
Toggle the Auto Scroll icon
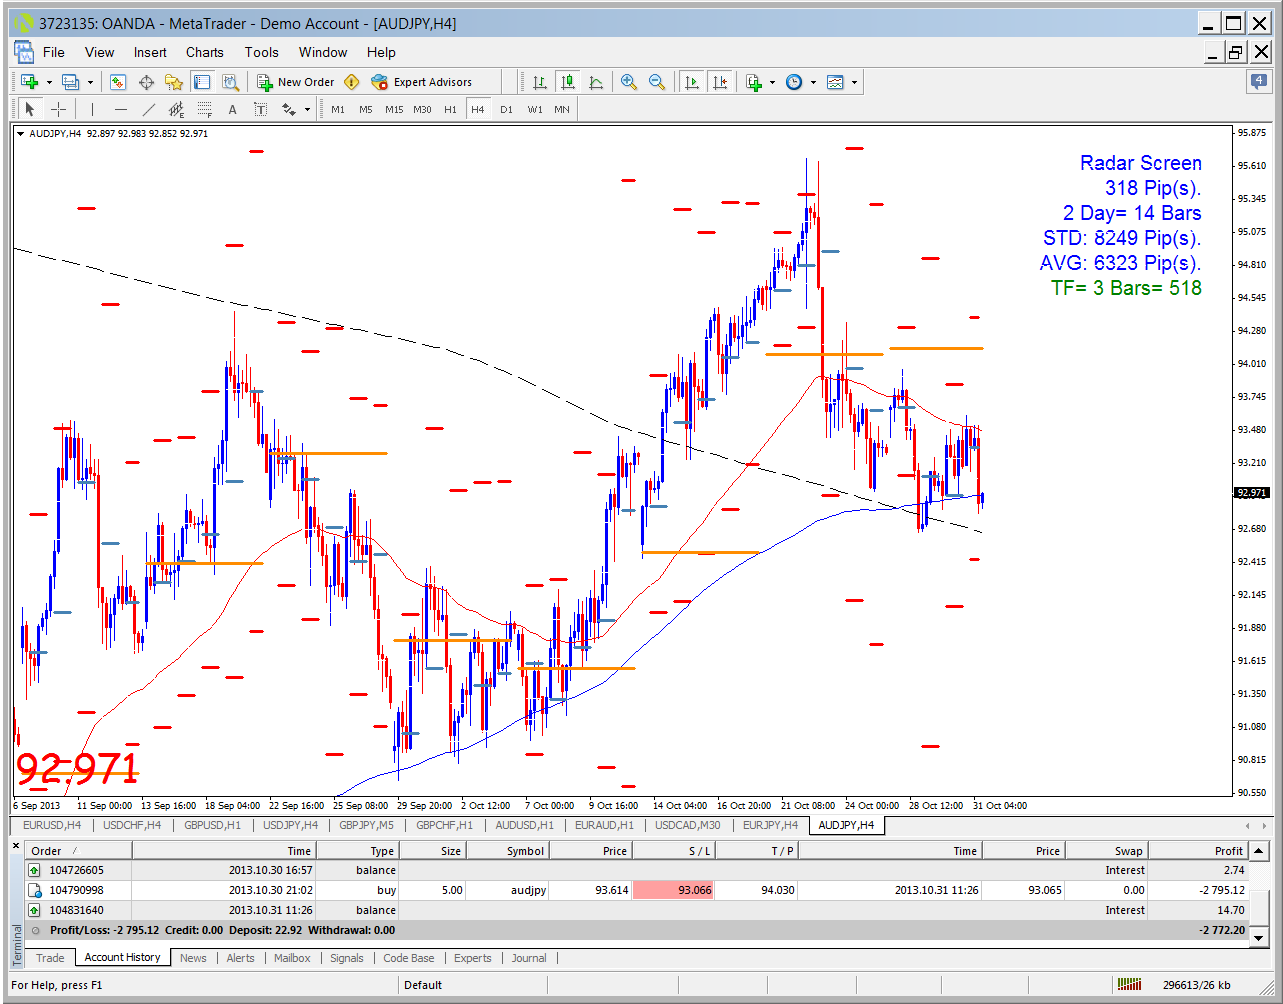691,82
